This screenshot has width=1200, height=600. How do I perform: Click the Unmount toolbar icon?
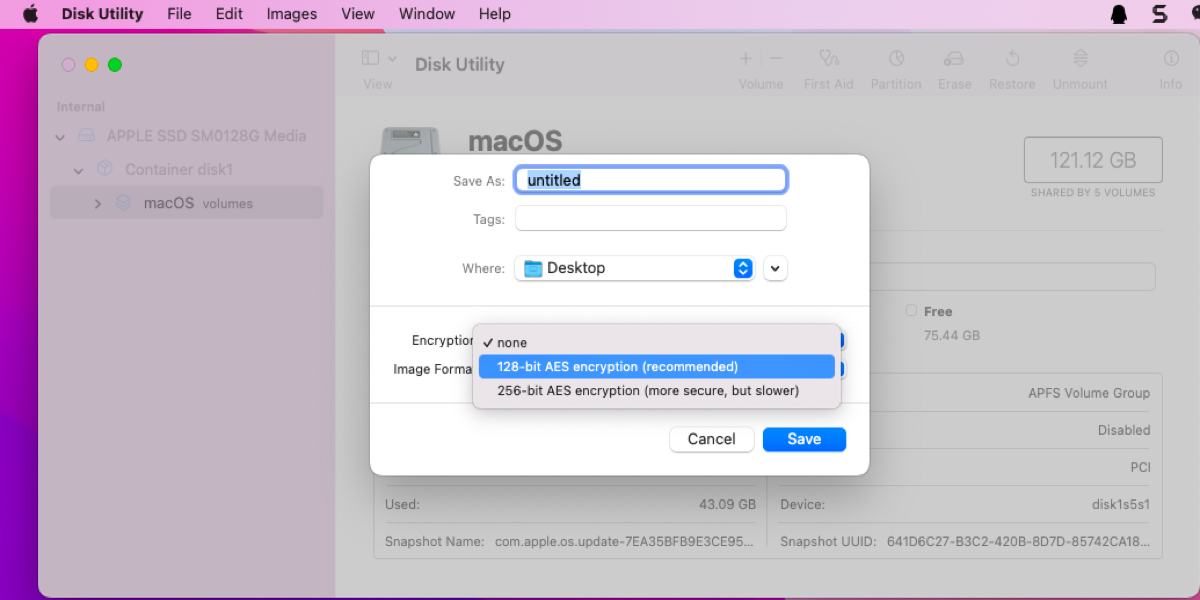(1080, 59)
